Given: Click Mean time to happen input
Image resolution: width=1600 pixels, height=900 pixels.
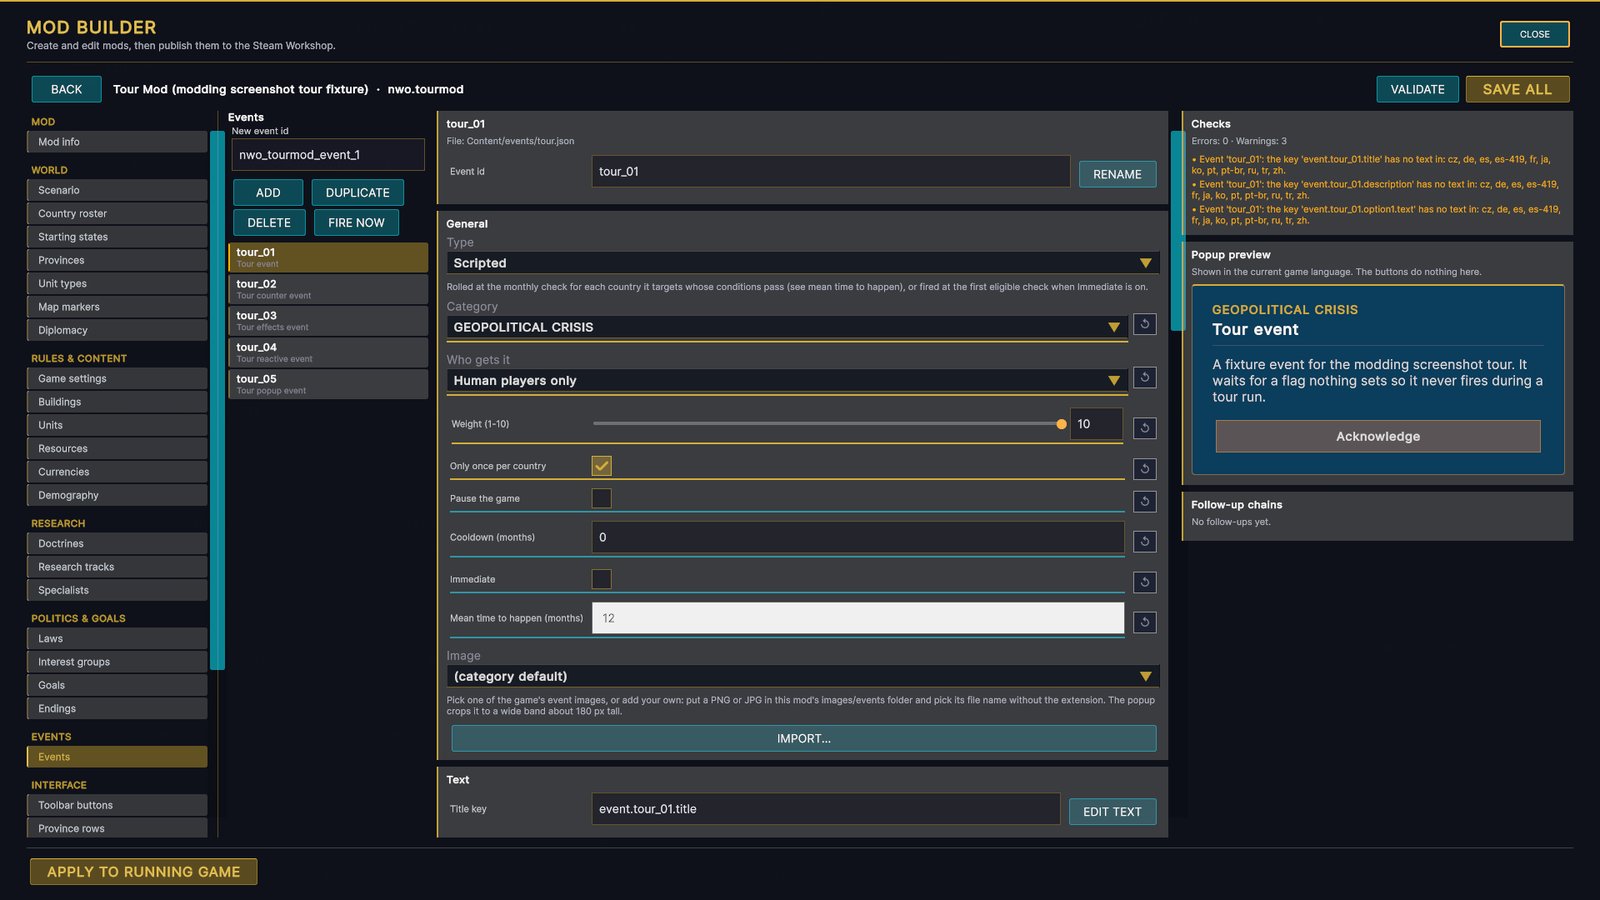Looking at the screenshot, I should tap(858, 618).
